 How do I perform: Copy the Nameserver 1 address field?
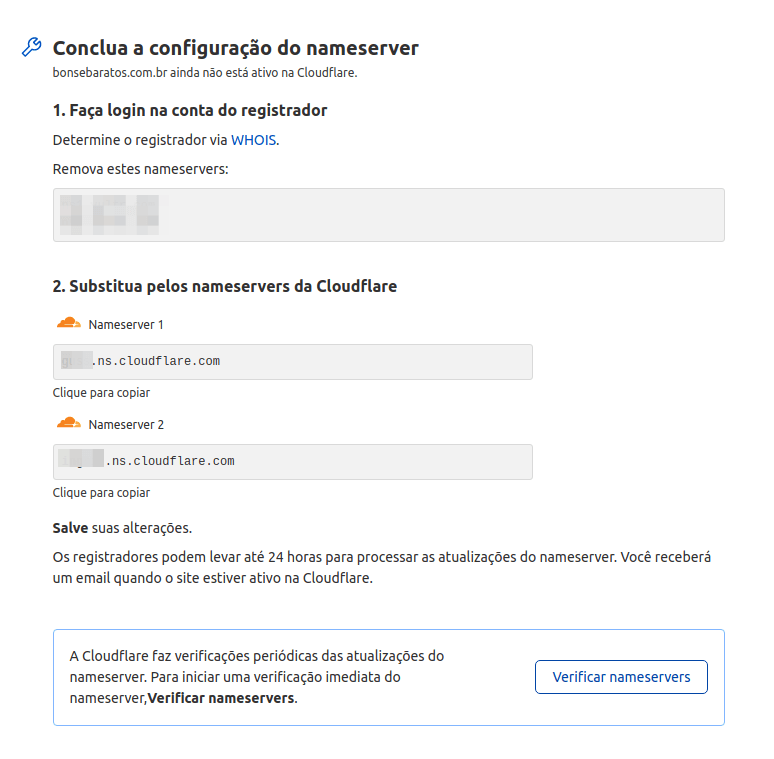click(x=292, y=361)
